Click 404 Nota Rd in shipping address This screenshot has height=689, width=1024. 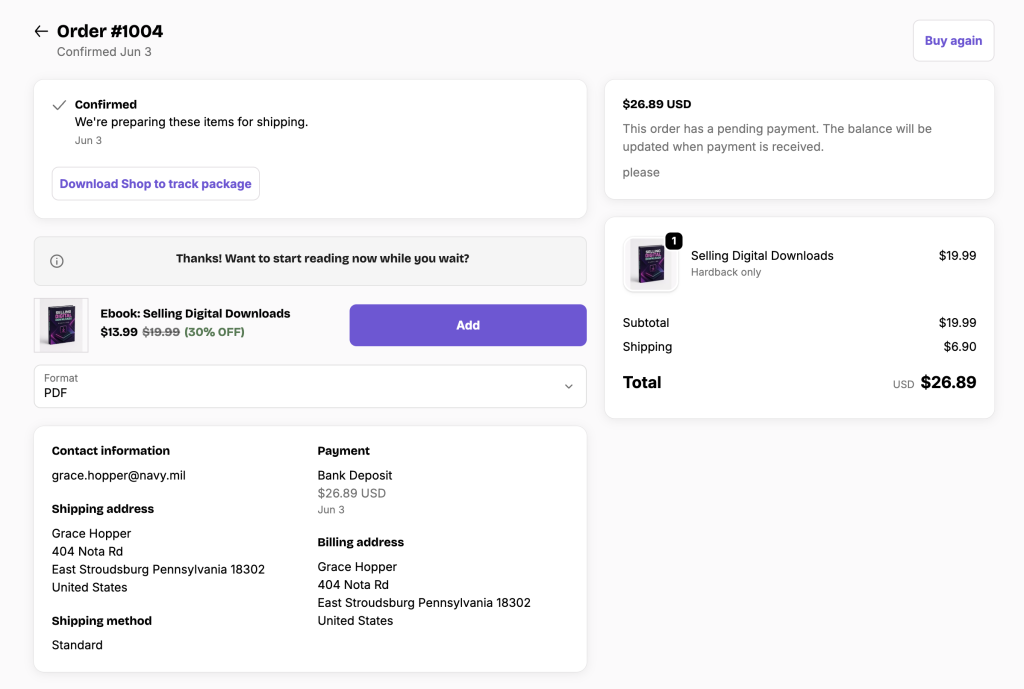88,551
